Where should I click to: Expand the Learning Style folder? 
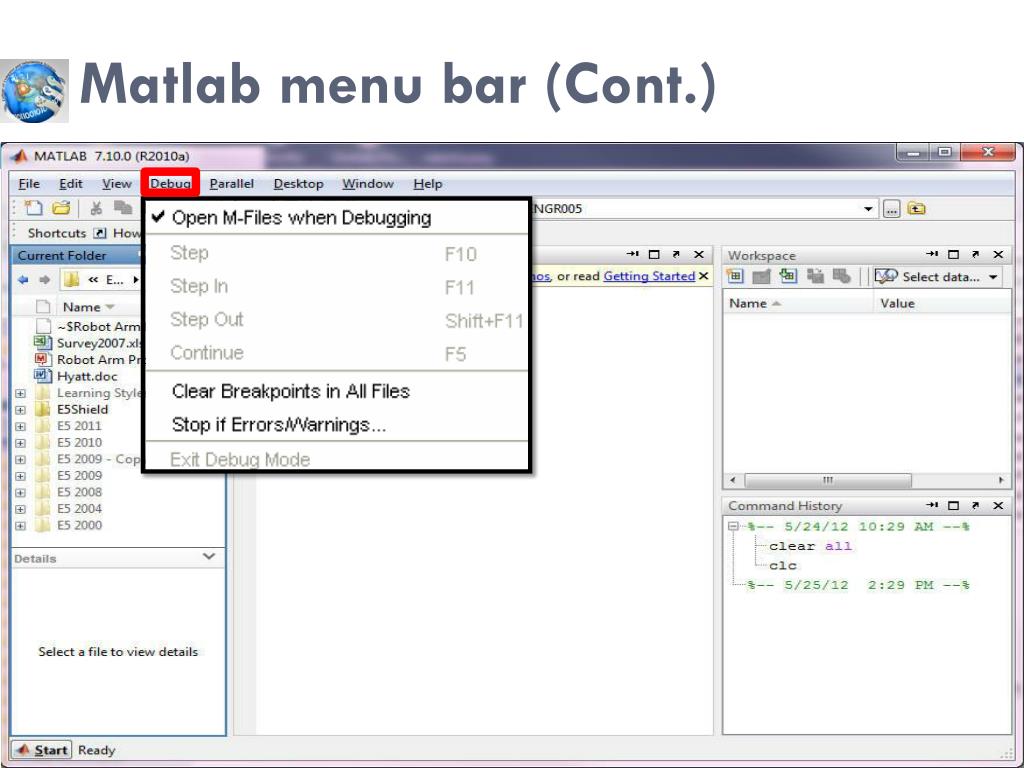coord(20,394)
